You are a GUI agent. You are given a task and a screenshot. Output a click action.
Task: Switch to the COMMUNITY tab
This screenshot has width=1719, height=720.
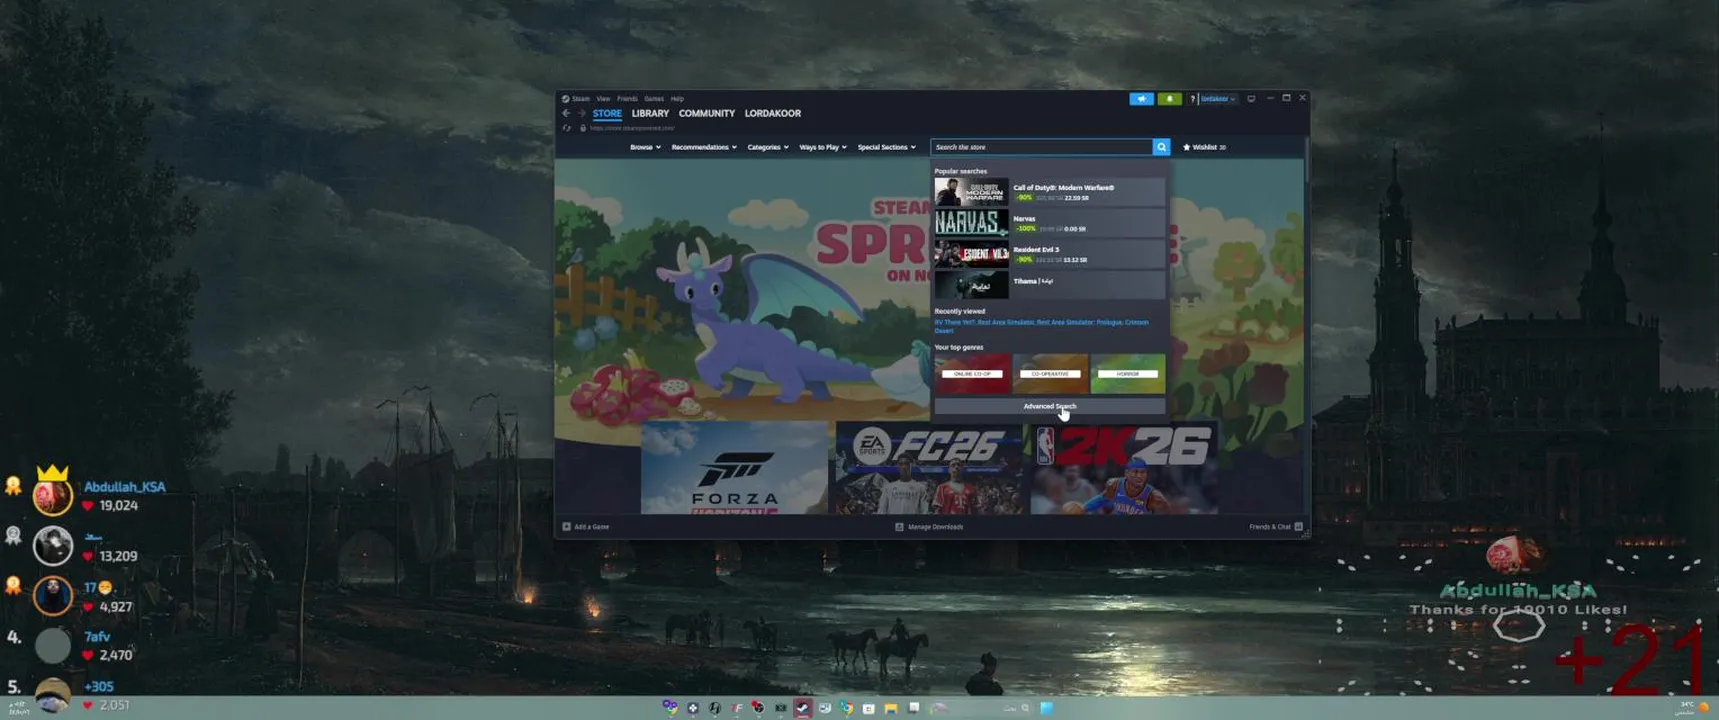(707, 113)
